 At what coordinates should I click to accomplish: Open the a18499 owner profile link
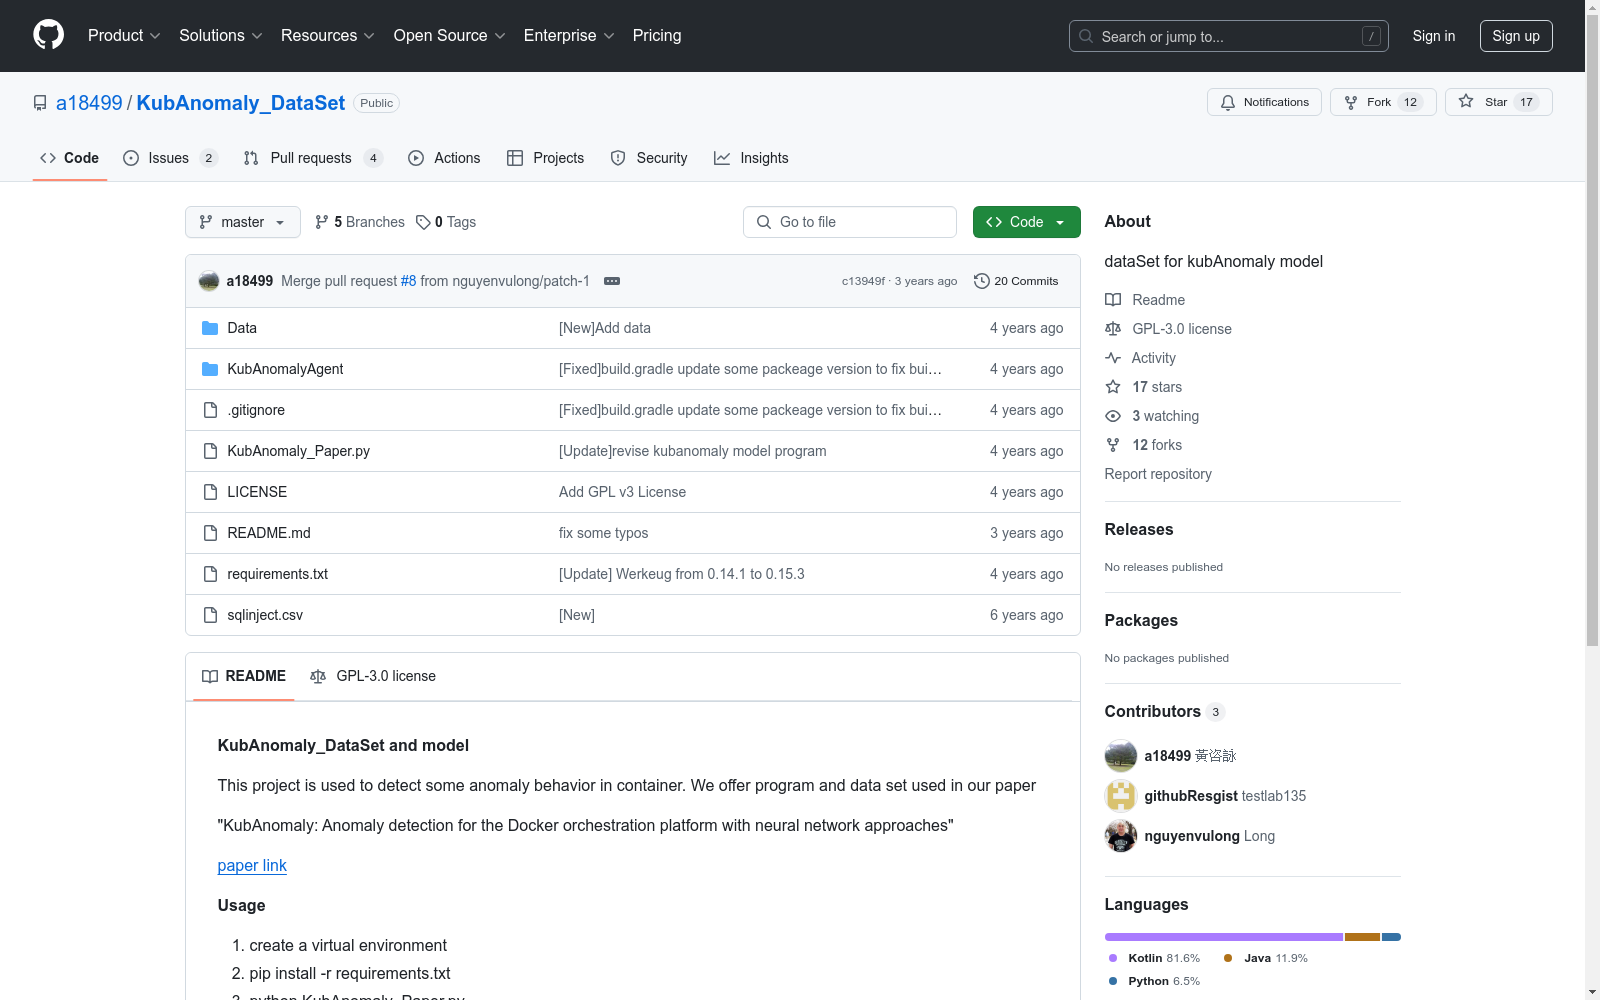pos(89,103)
